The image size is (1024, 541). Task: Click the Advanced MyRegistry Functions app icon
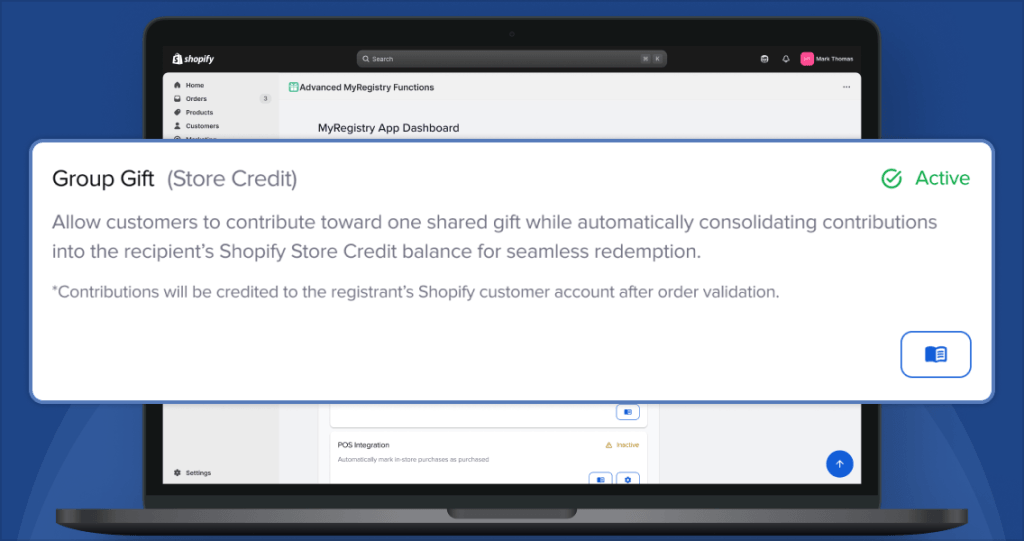coord(293,87)
